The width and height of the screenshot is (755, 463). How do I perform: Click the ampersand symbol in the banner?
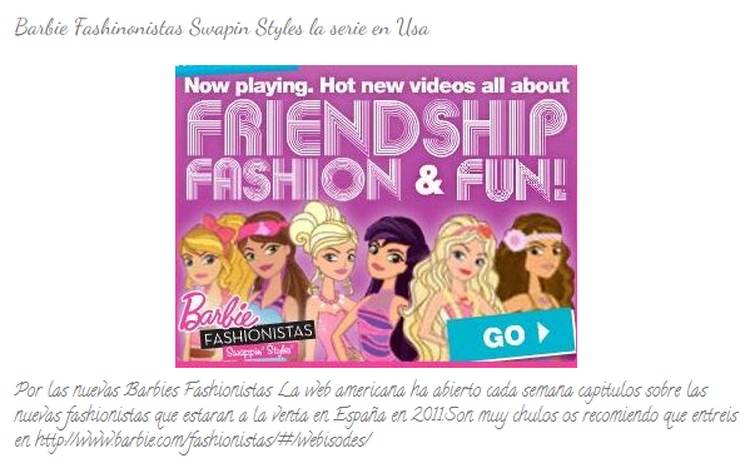[x=429, y=180]
